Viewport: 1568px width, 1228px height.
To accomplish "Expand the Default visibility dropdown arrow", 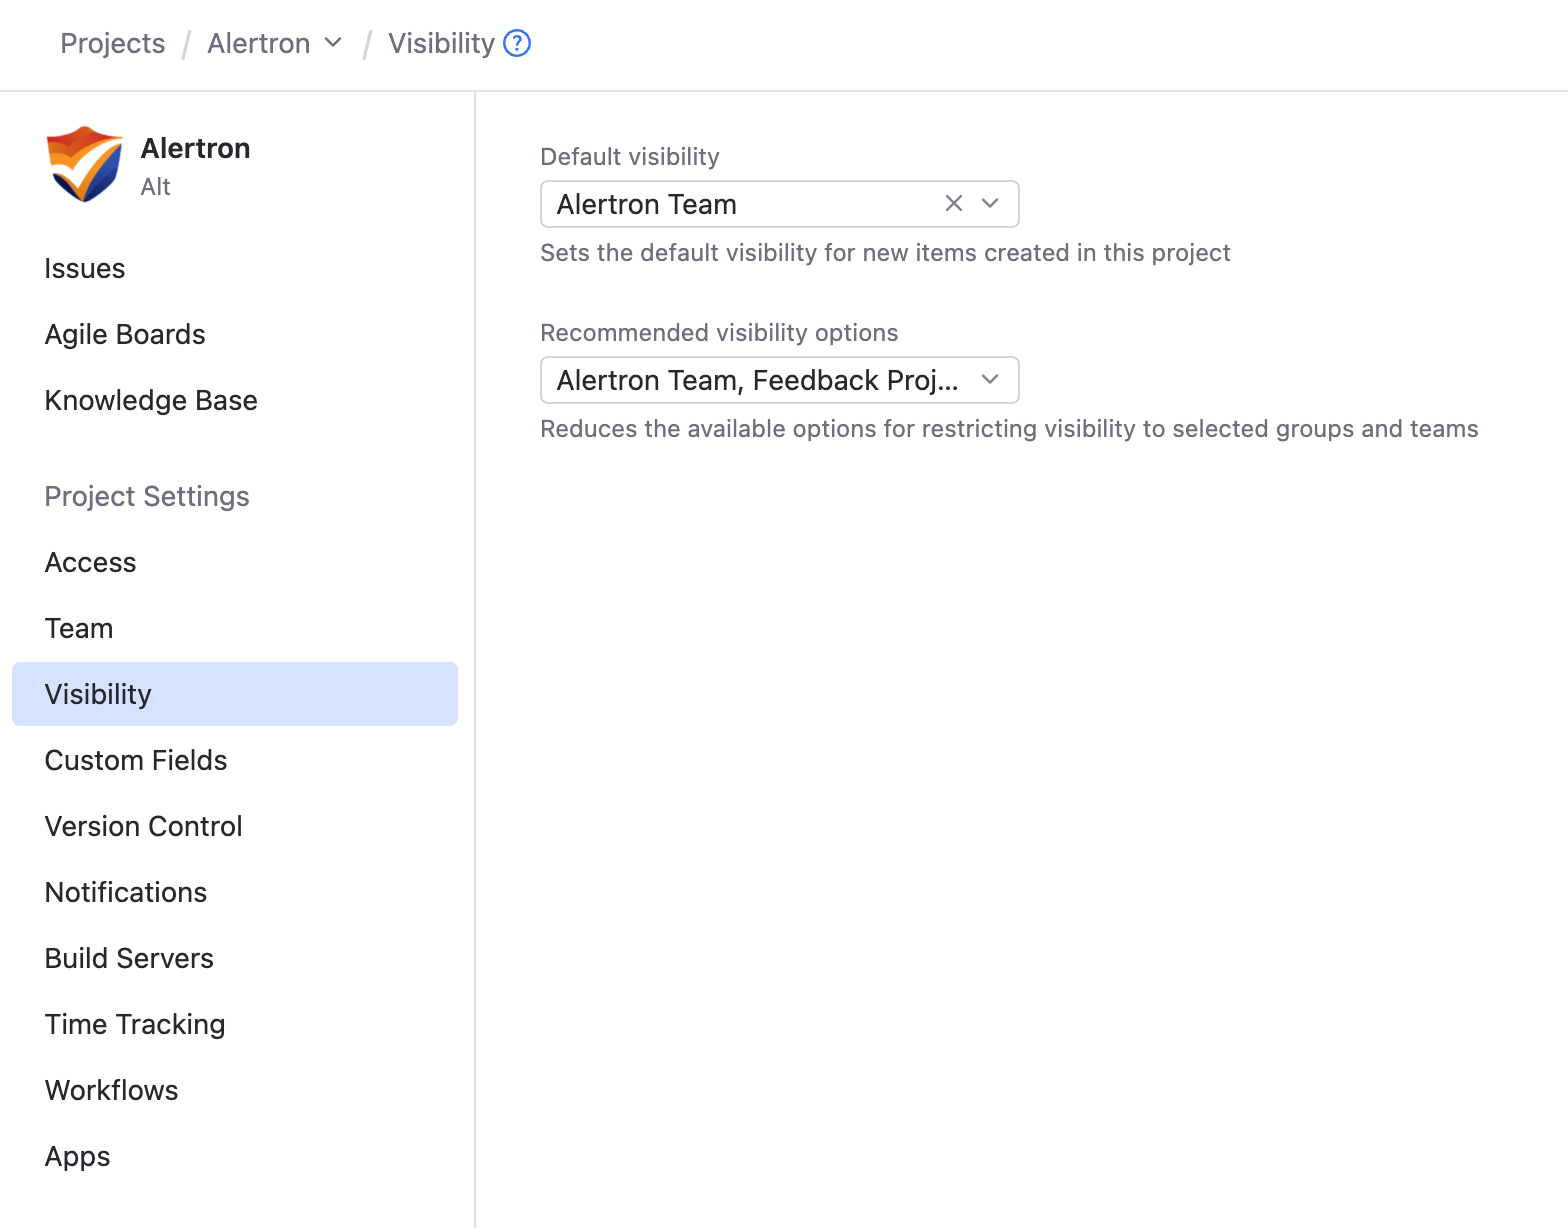I will click(x=990, y=204).
